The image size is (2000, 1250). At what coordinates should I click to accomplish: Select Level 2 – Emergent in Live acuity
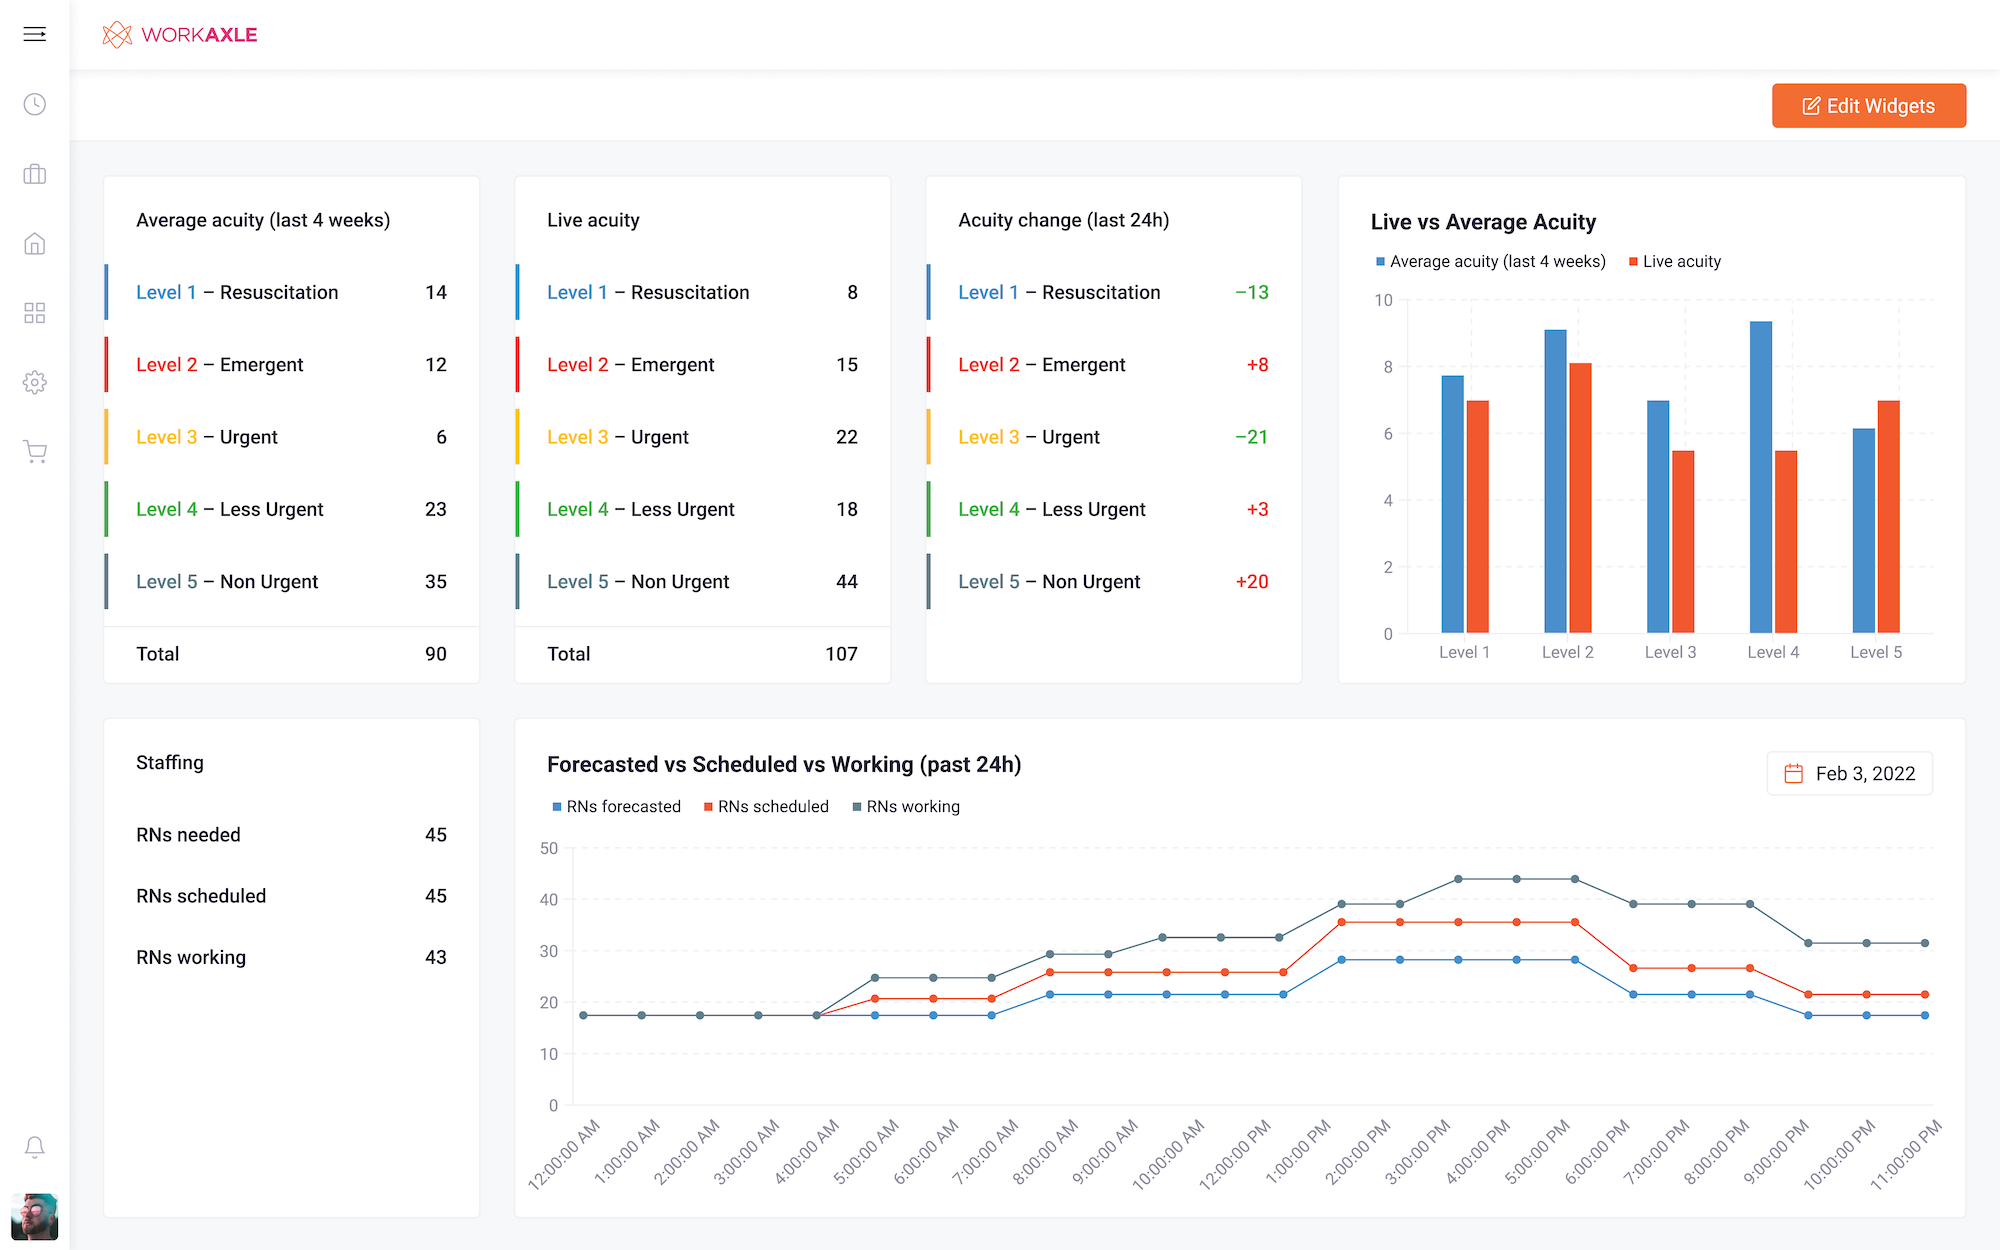click(x=630, y=364)
